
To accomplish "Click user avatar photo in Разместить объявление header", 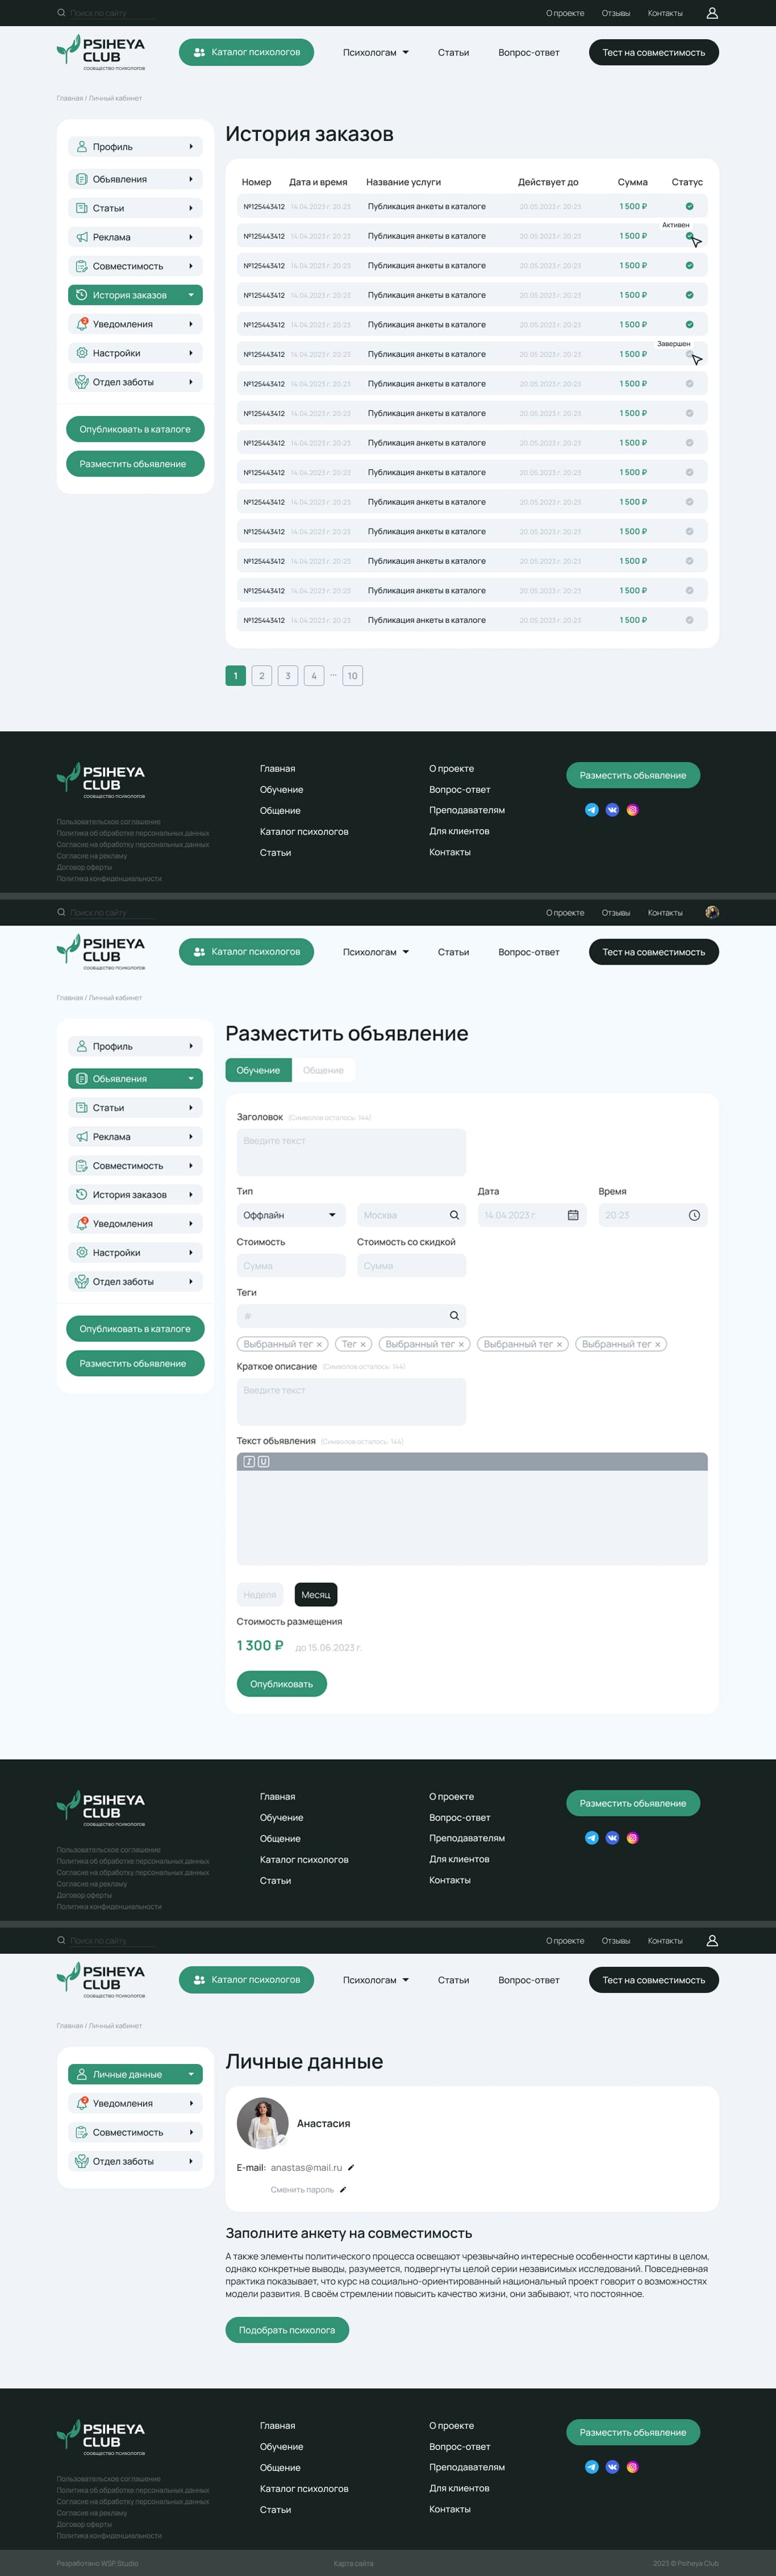I will [x=712, y=912].
